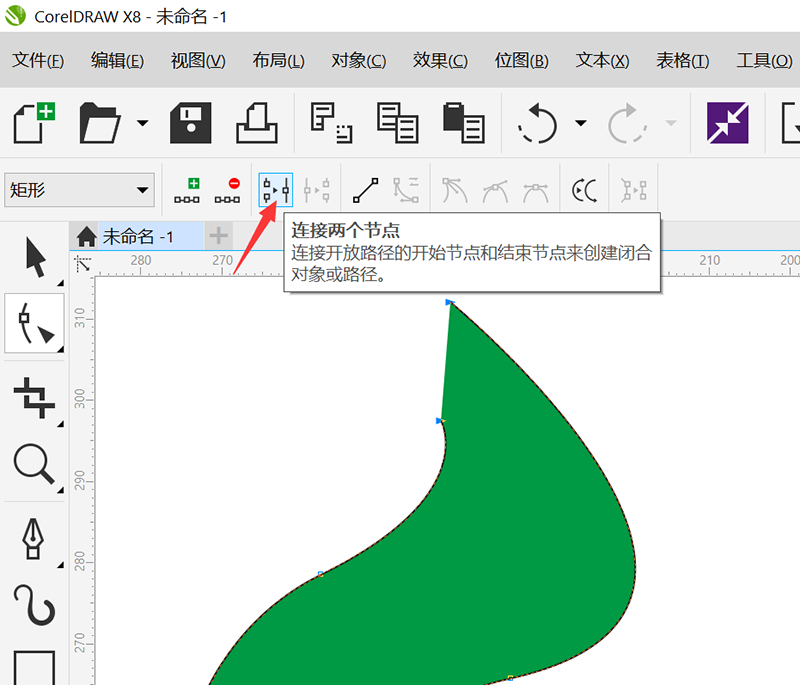Screen dimensions: 800x685
Task: Expand the Undo history dropdown arrow
Action: pos(581,123)
